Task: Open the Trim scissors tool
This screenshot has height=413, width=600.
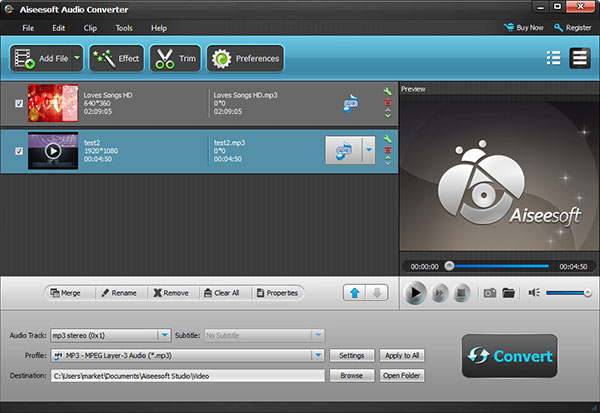Action: pos(175,58)
